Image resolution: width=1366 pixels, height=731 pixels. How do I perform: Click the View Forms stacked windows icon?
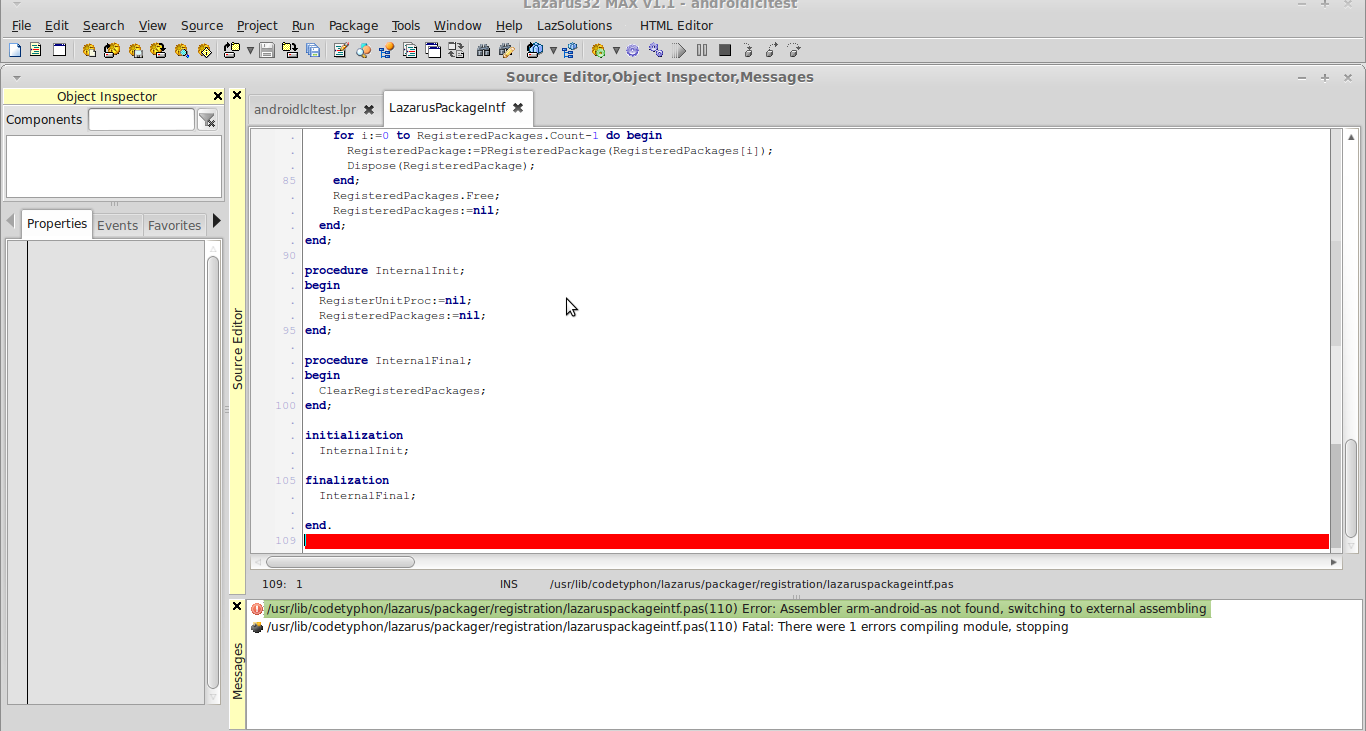[x=432, y=50]
